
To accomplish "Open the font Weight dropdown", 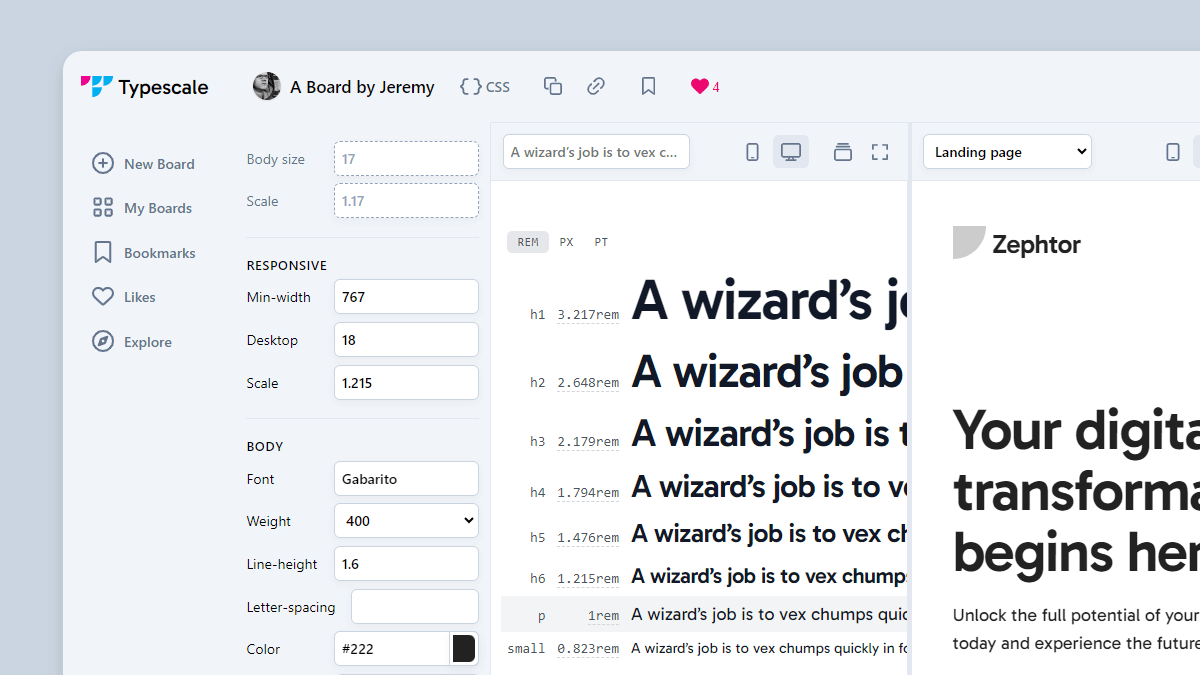I will [x=406, y=520].
